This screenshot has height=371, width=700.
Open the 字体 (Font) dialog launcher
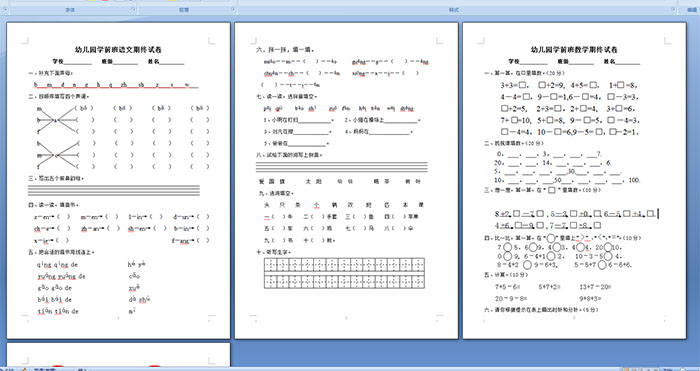point(133,9)
